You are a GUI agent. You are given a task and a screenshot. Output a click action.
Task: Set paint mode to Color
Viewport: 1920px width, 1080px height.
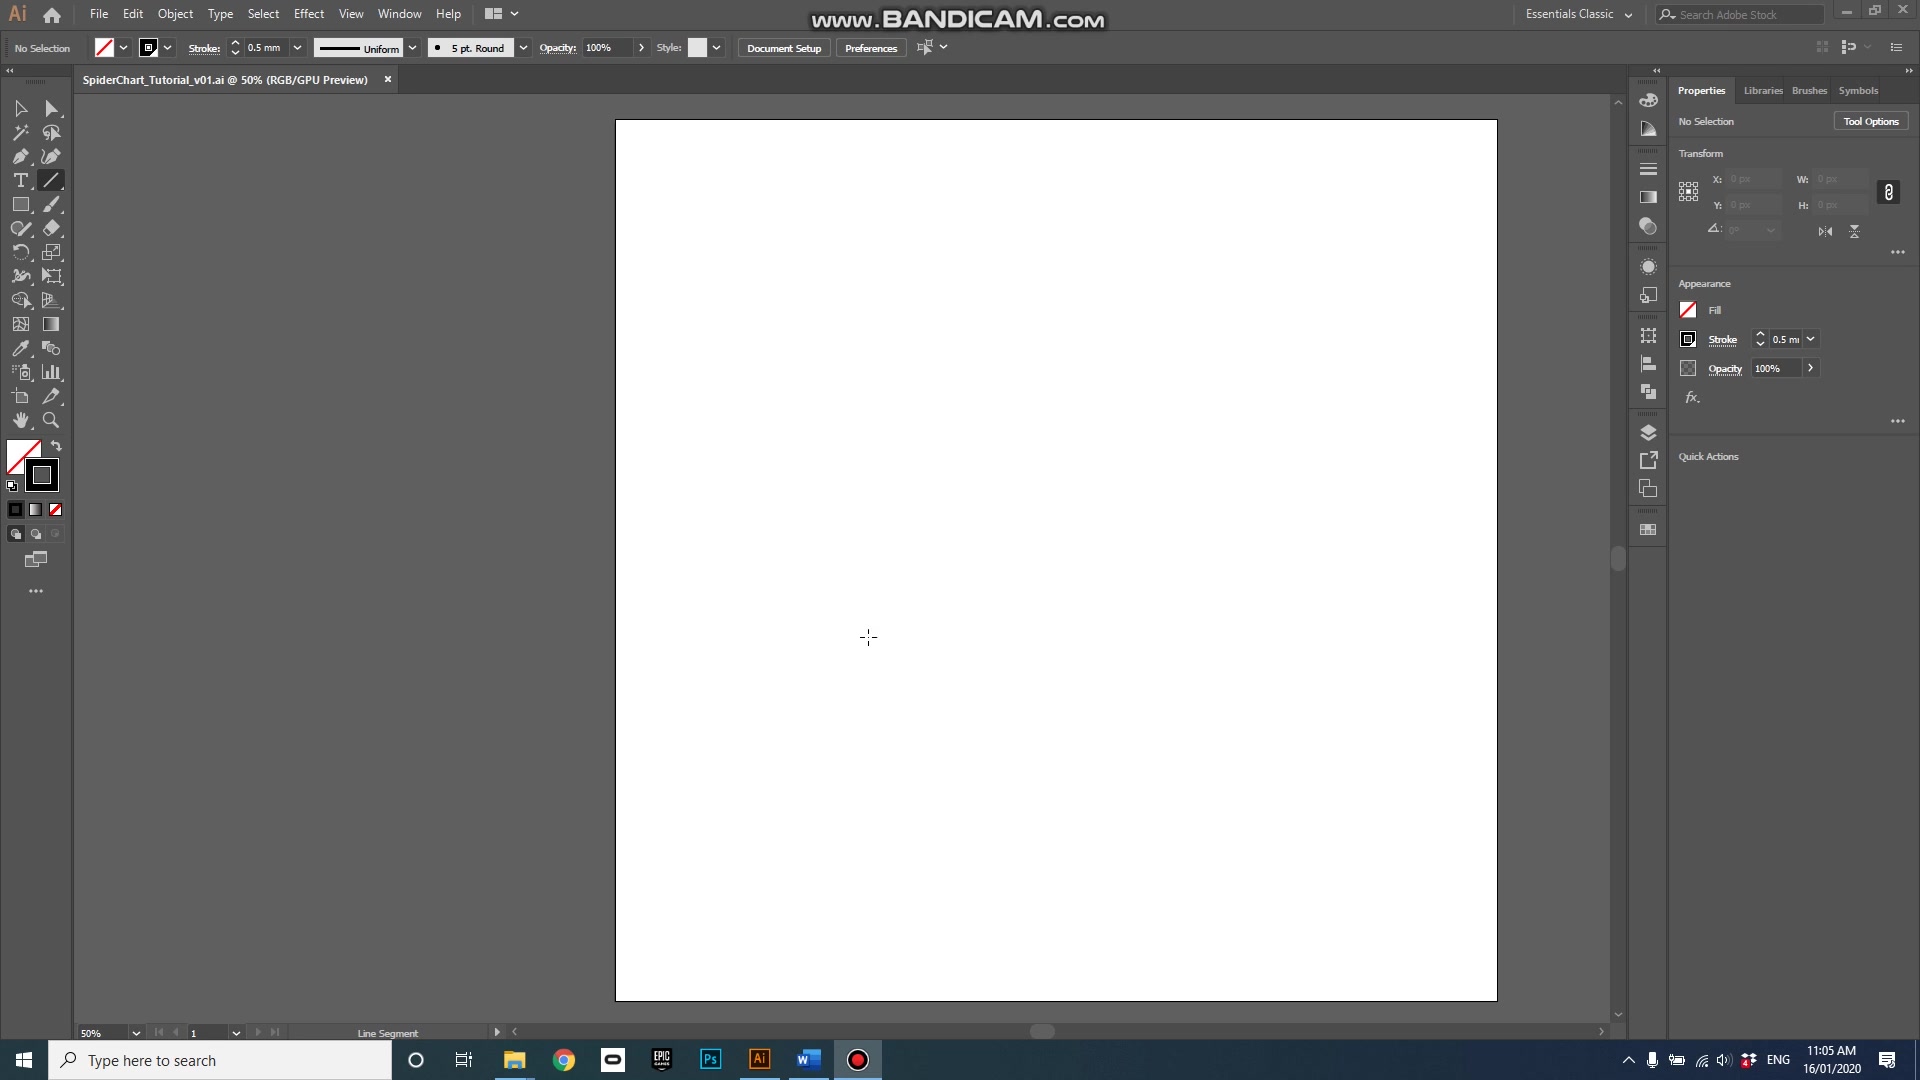[15, 510]
